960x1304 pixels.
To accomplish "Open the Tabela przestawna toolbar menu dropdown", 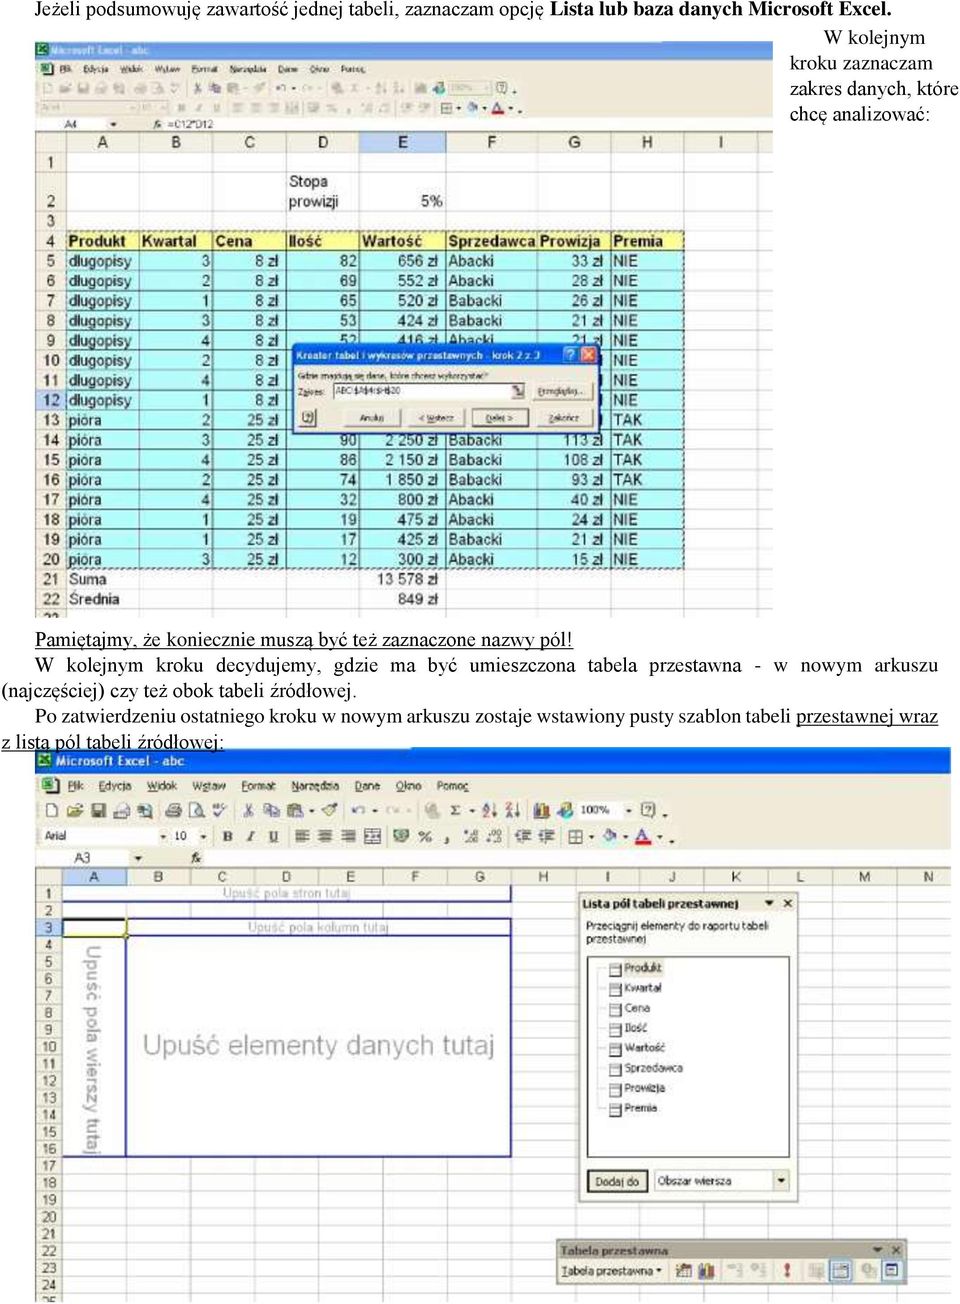I will point(610,1270).
